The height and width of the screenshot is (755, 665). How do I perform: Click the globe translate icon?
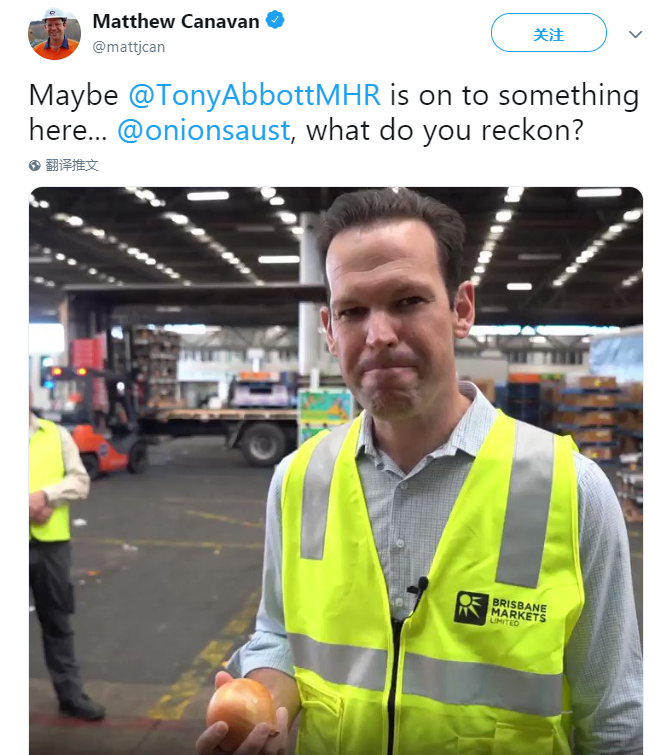pos(35,166)
